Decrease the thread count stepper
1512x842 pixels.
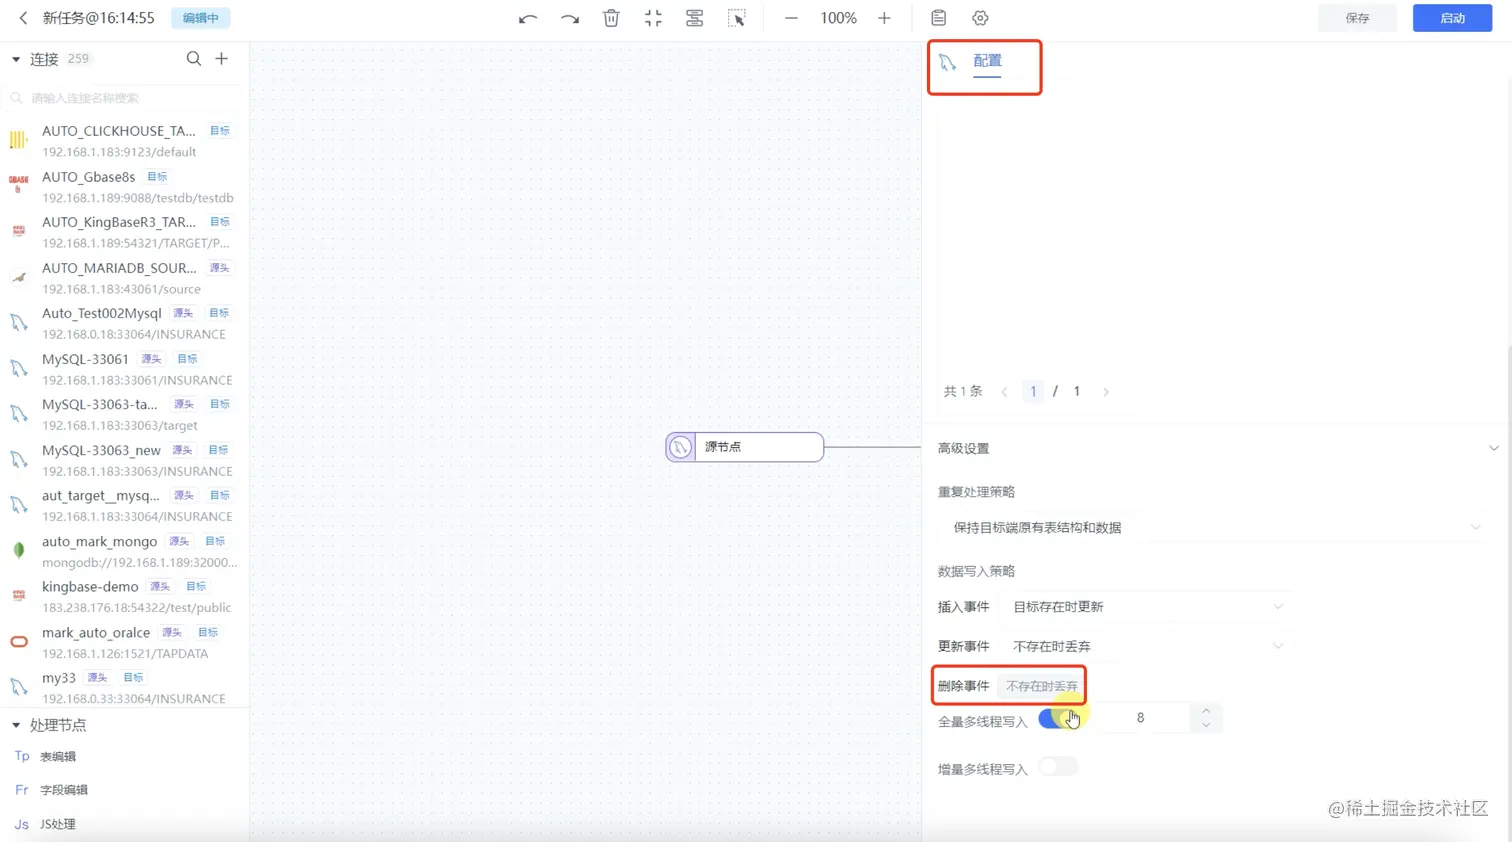pos(1206,725)
